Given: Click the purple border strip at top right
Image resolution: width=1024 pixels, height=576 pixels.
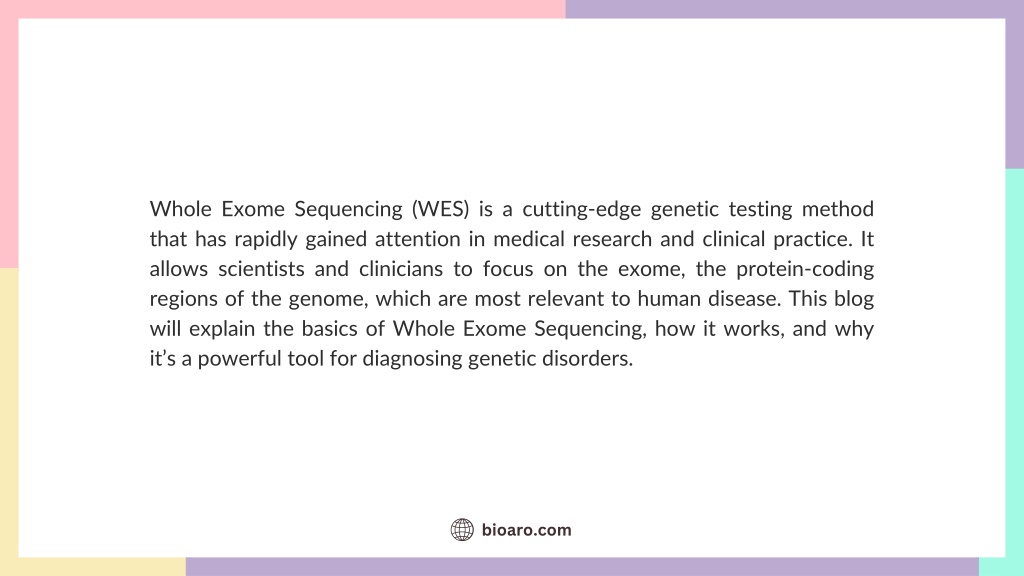Looking at the screenshot, I should pyautogui.click(x=795, y=9).
